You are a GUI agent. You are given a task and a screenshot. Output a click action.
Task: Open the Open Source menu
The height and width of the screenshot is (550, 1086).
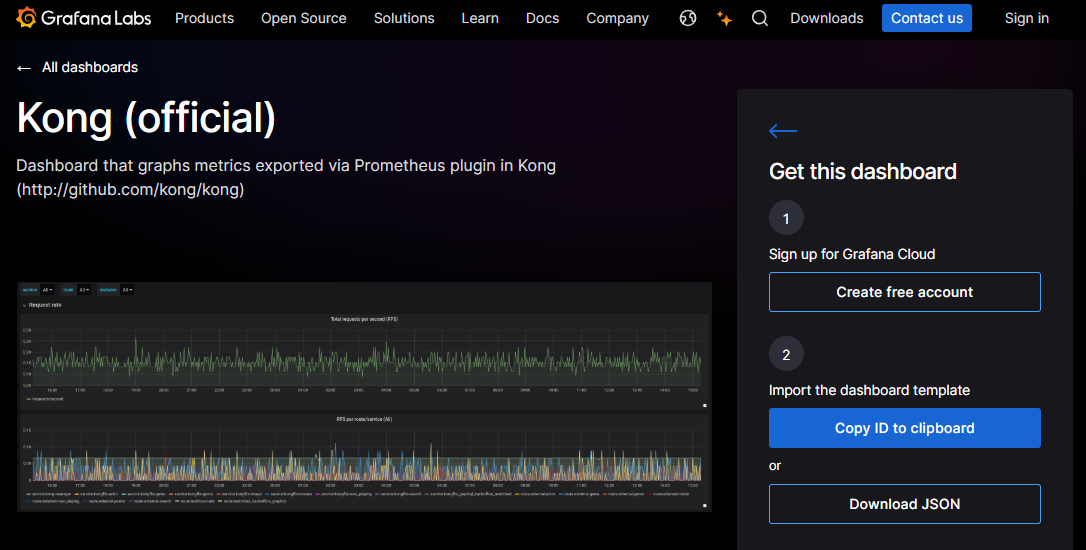[x=303, y=18]
